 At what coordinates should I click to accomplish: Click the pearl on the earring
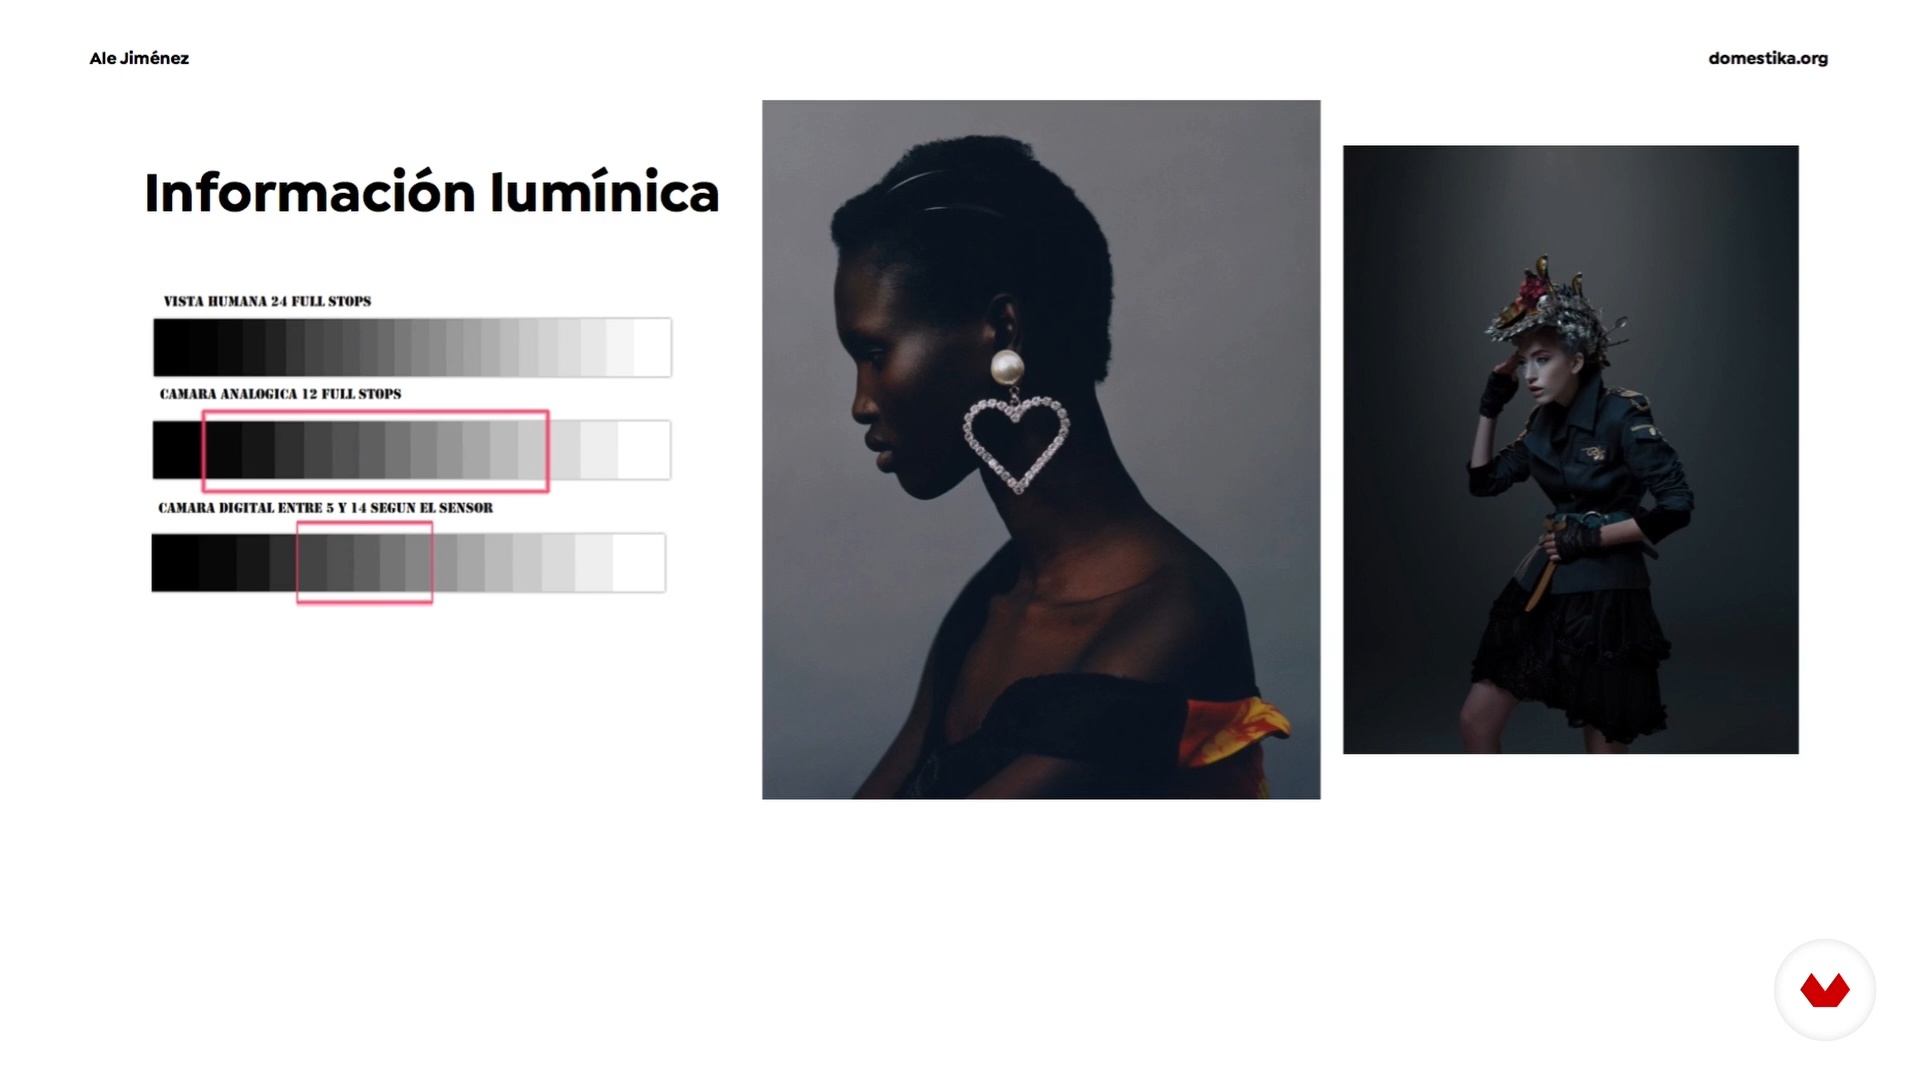coord(1008,368)
